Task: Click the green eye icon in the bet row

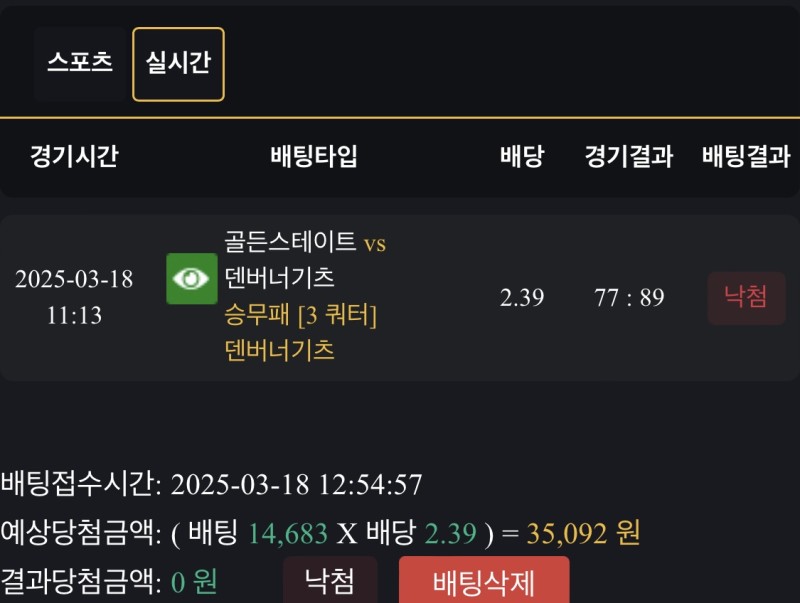Action: point(191,278)
